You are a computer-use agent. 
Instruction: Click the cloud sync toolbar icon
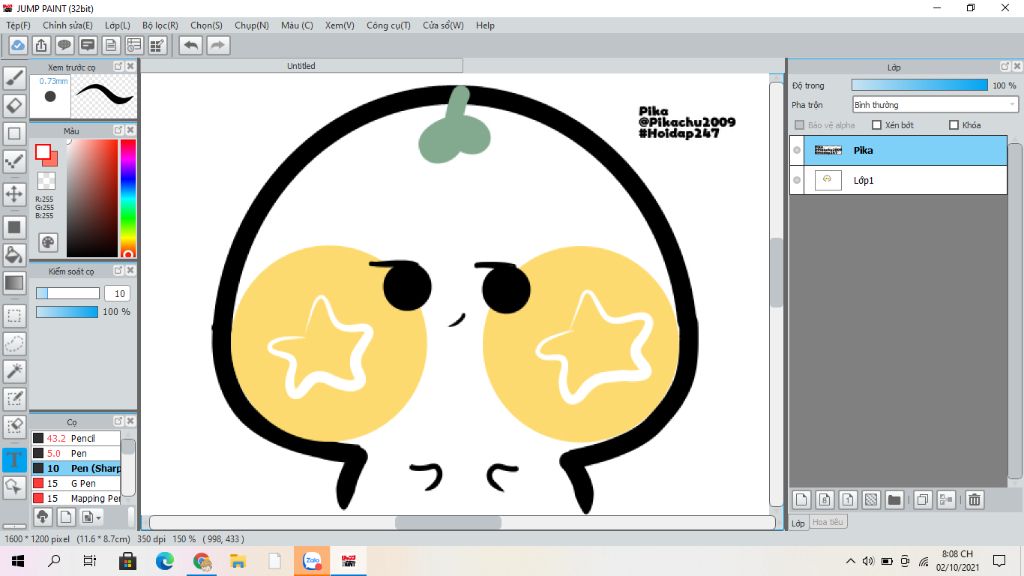(x=18, y=45)
